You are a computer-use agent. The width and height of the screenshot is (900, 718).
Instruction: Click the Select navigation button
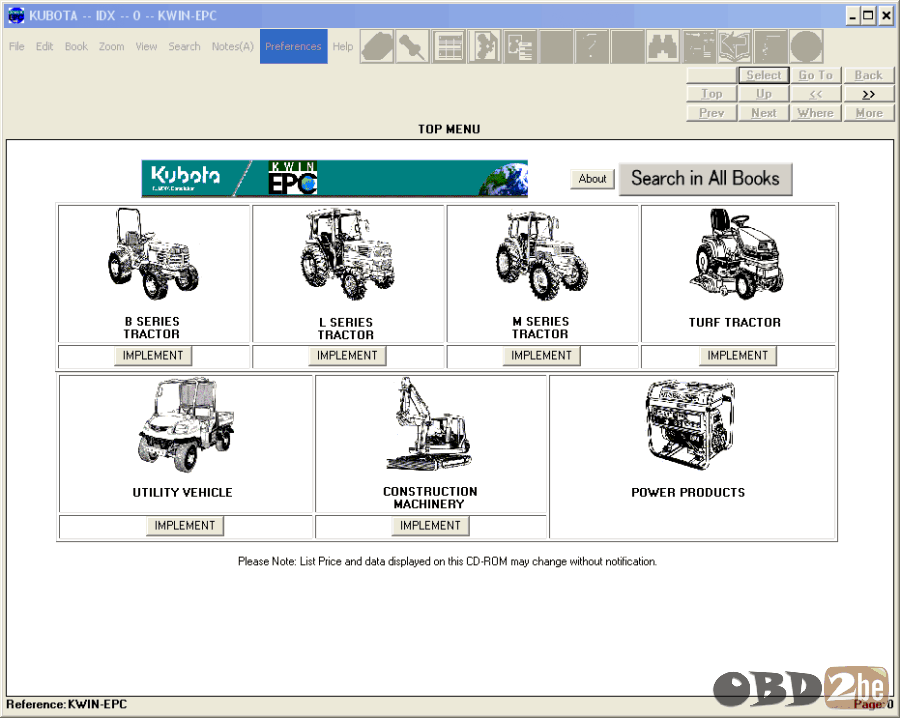763,75
